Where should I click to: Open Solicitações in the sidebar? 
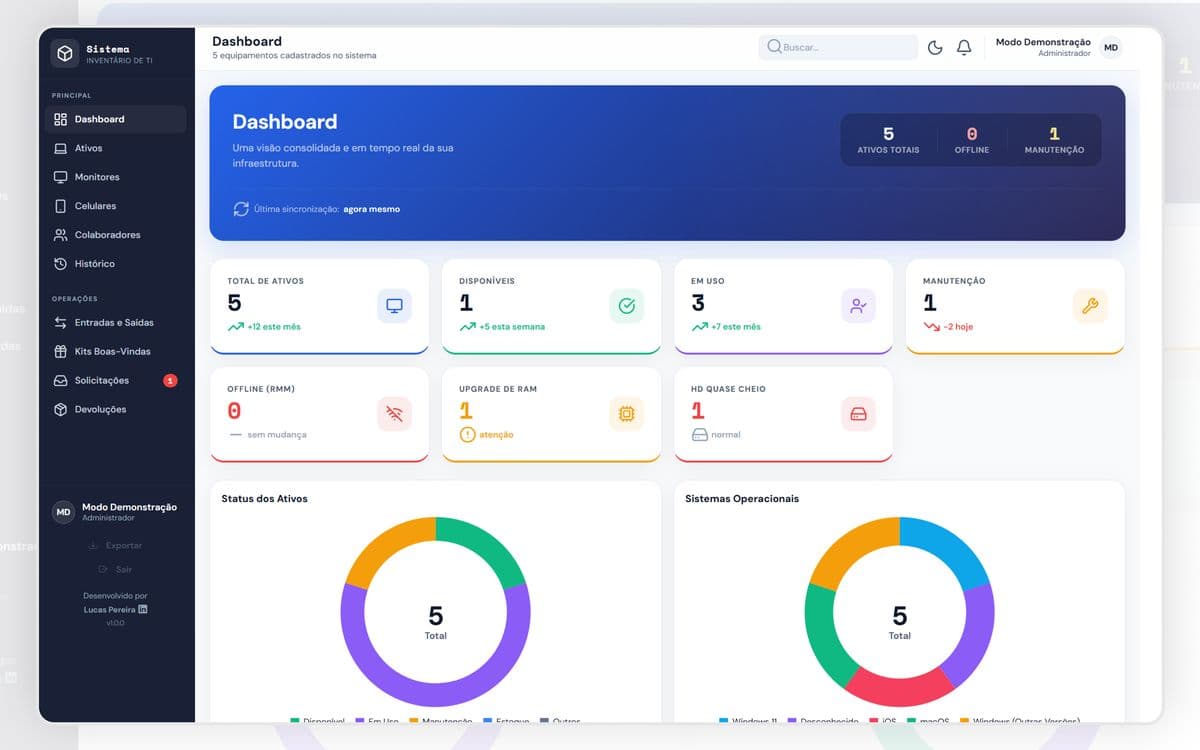(x=116, y=381)
